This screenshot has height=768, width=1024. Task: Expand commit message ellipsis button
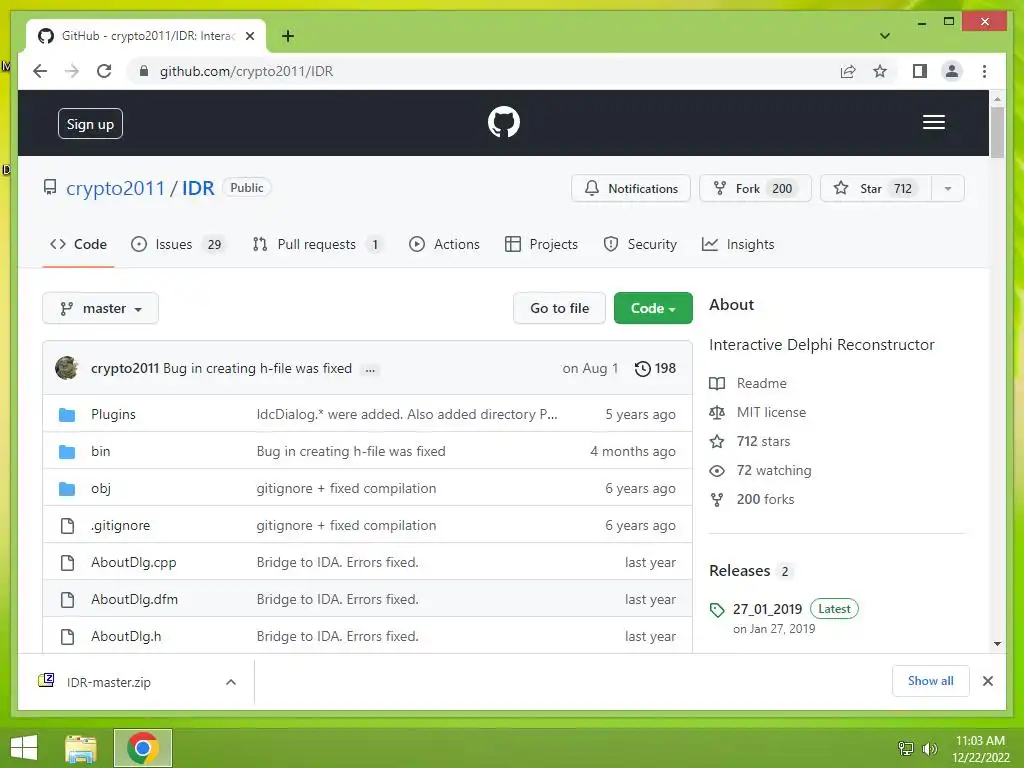coord(370,369)
